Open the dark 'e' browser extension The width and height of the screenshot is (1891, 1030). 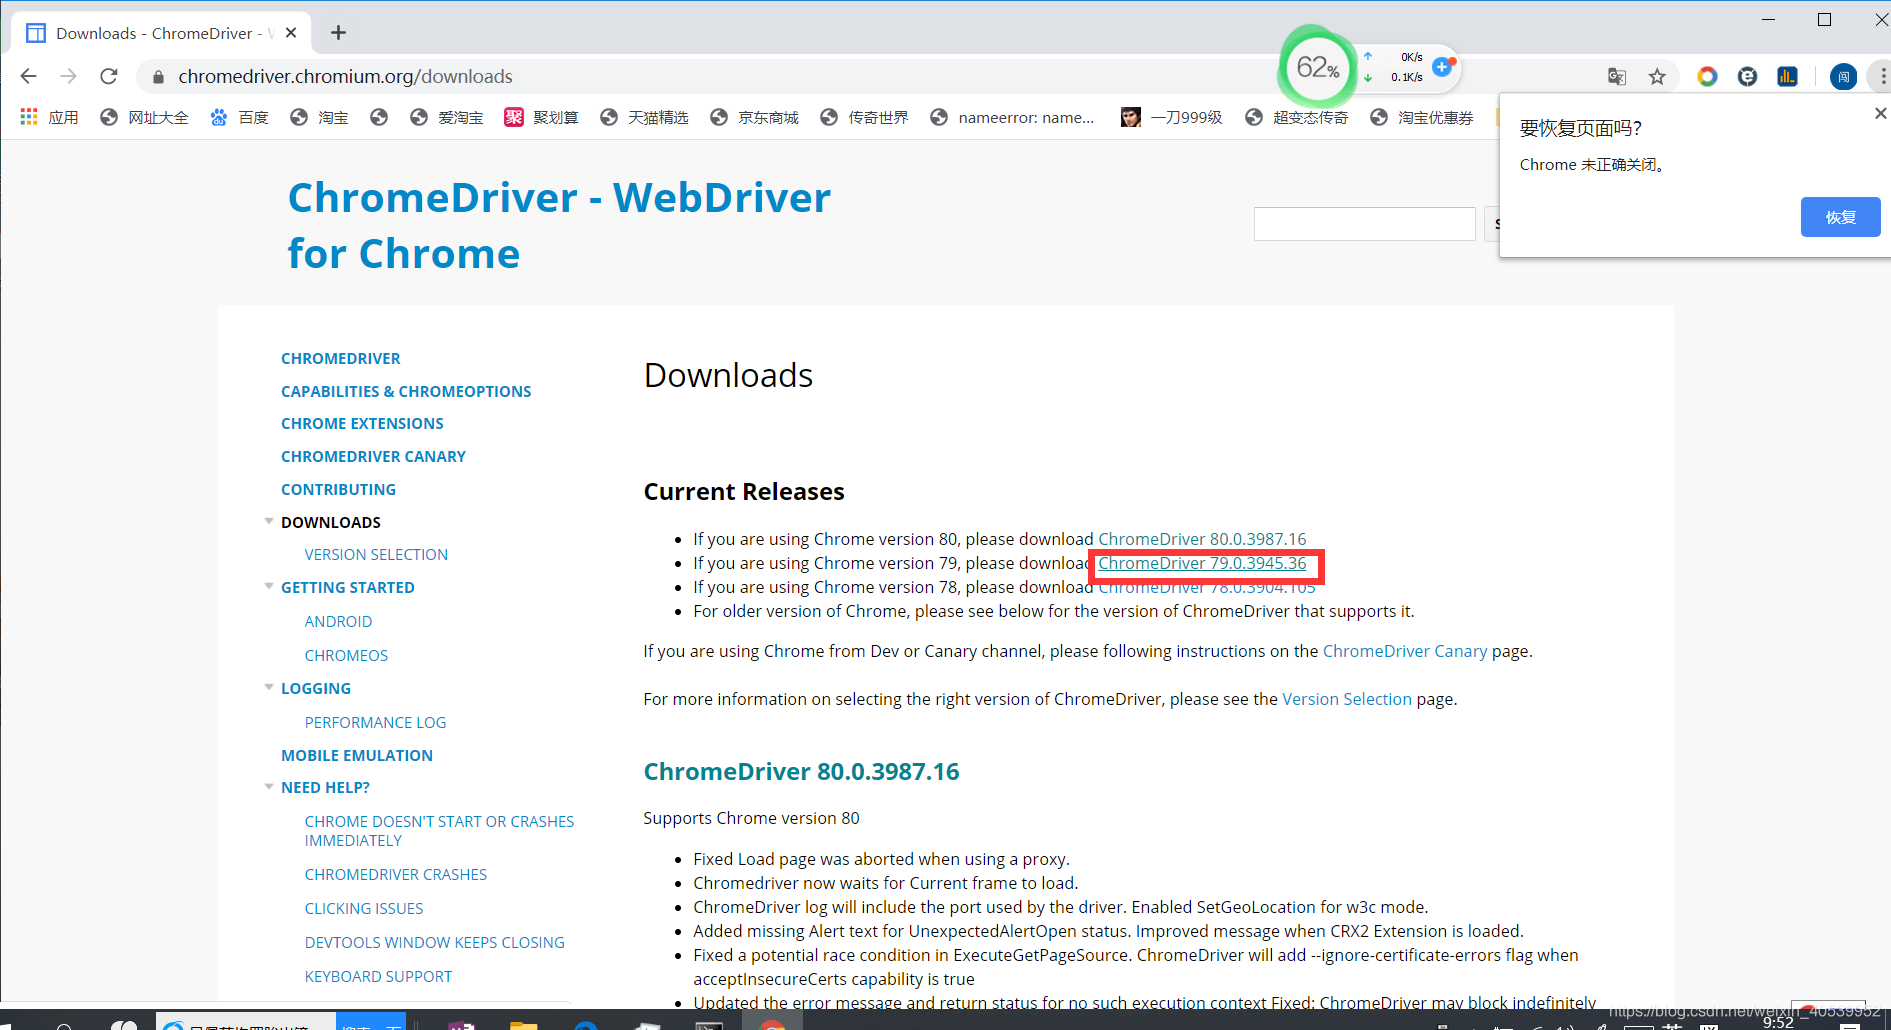point(1747,76)
